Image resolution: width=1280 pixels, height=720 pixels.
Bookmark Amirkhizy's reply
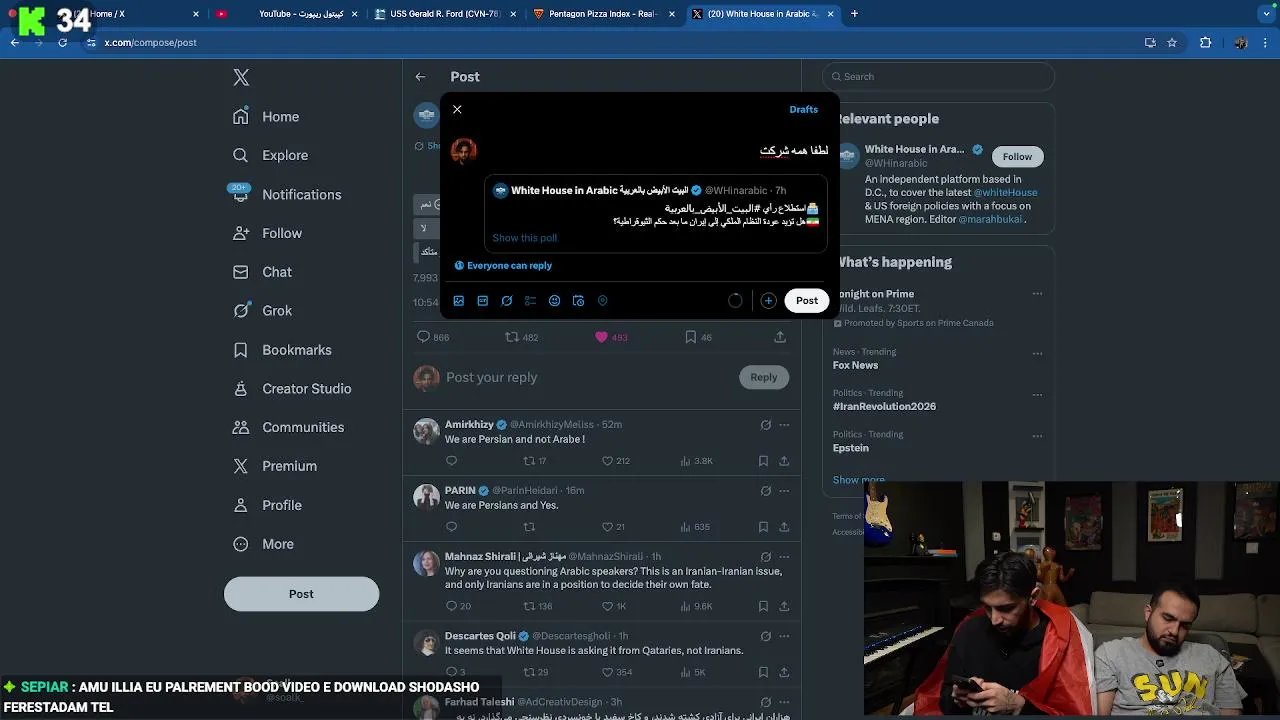tap(763, 461)
